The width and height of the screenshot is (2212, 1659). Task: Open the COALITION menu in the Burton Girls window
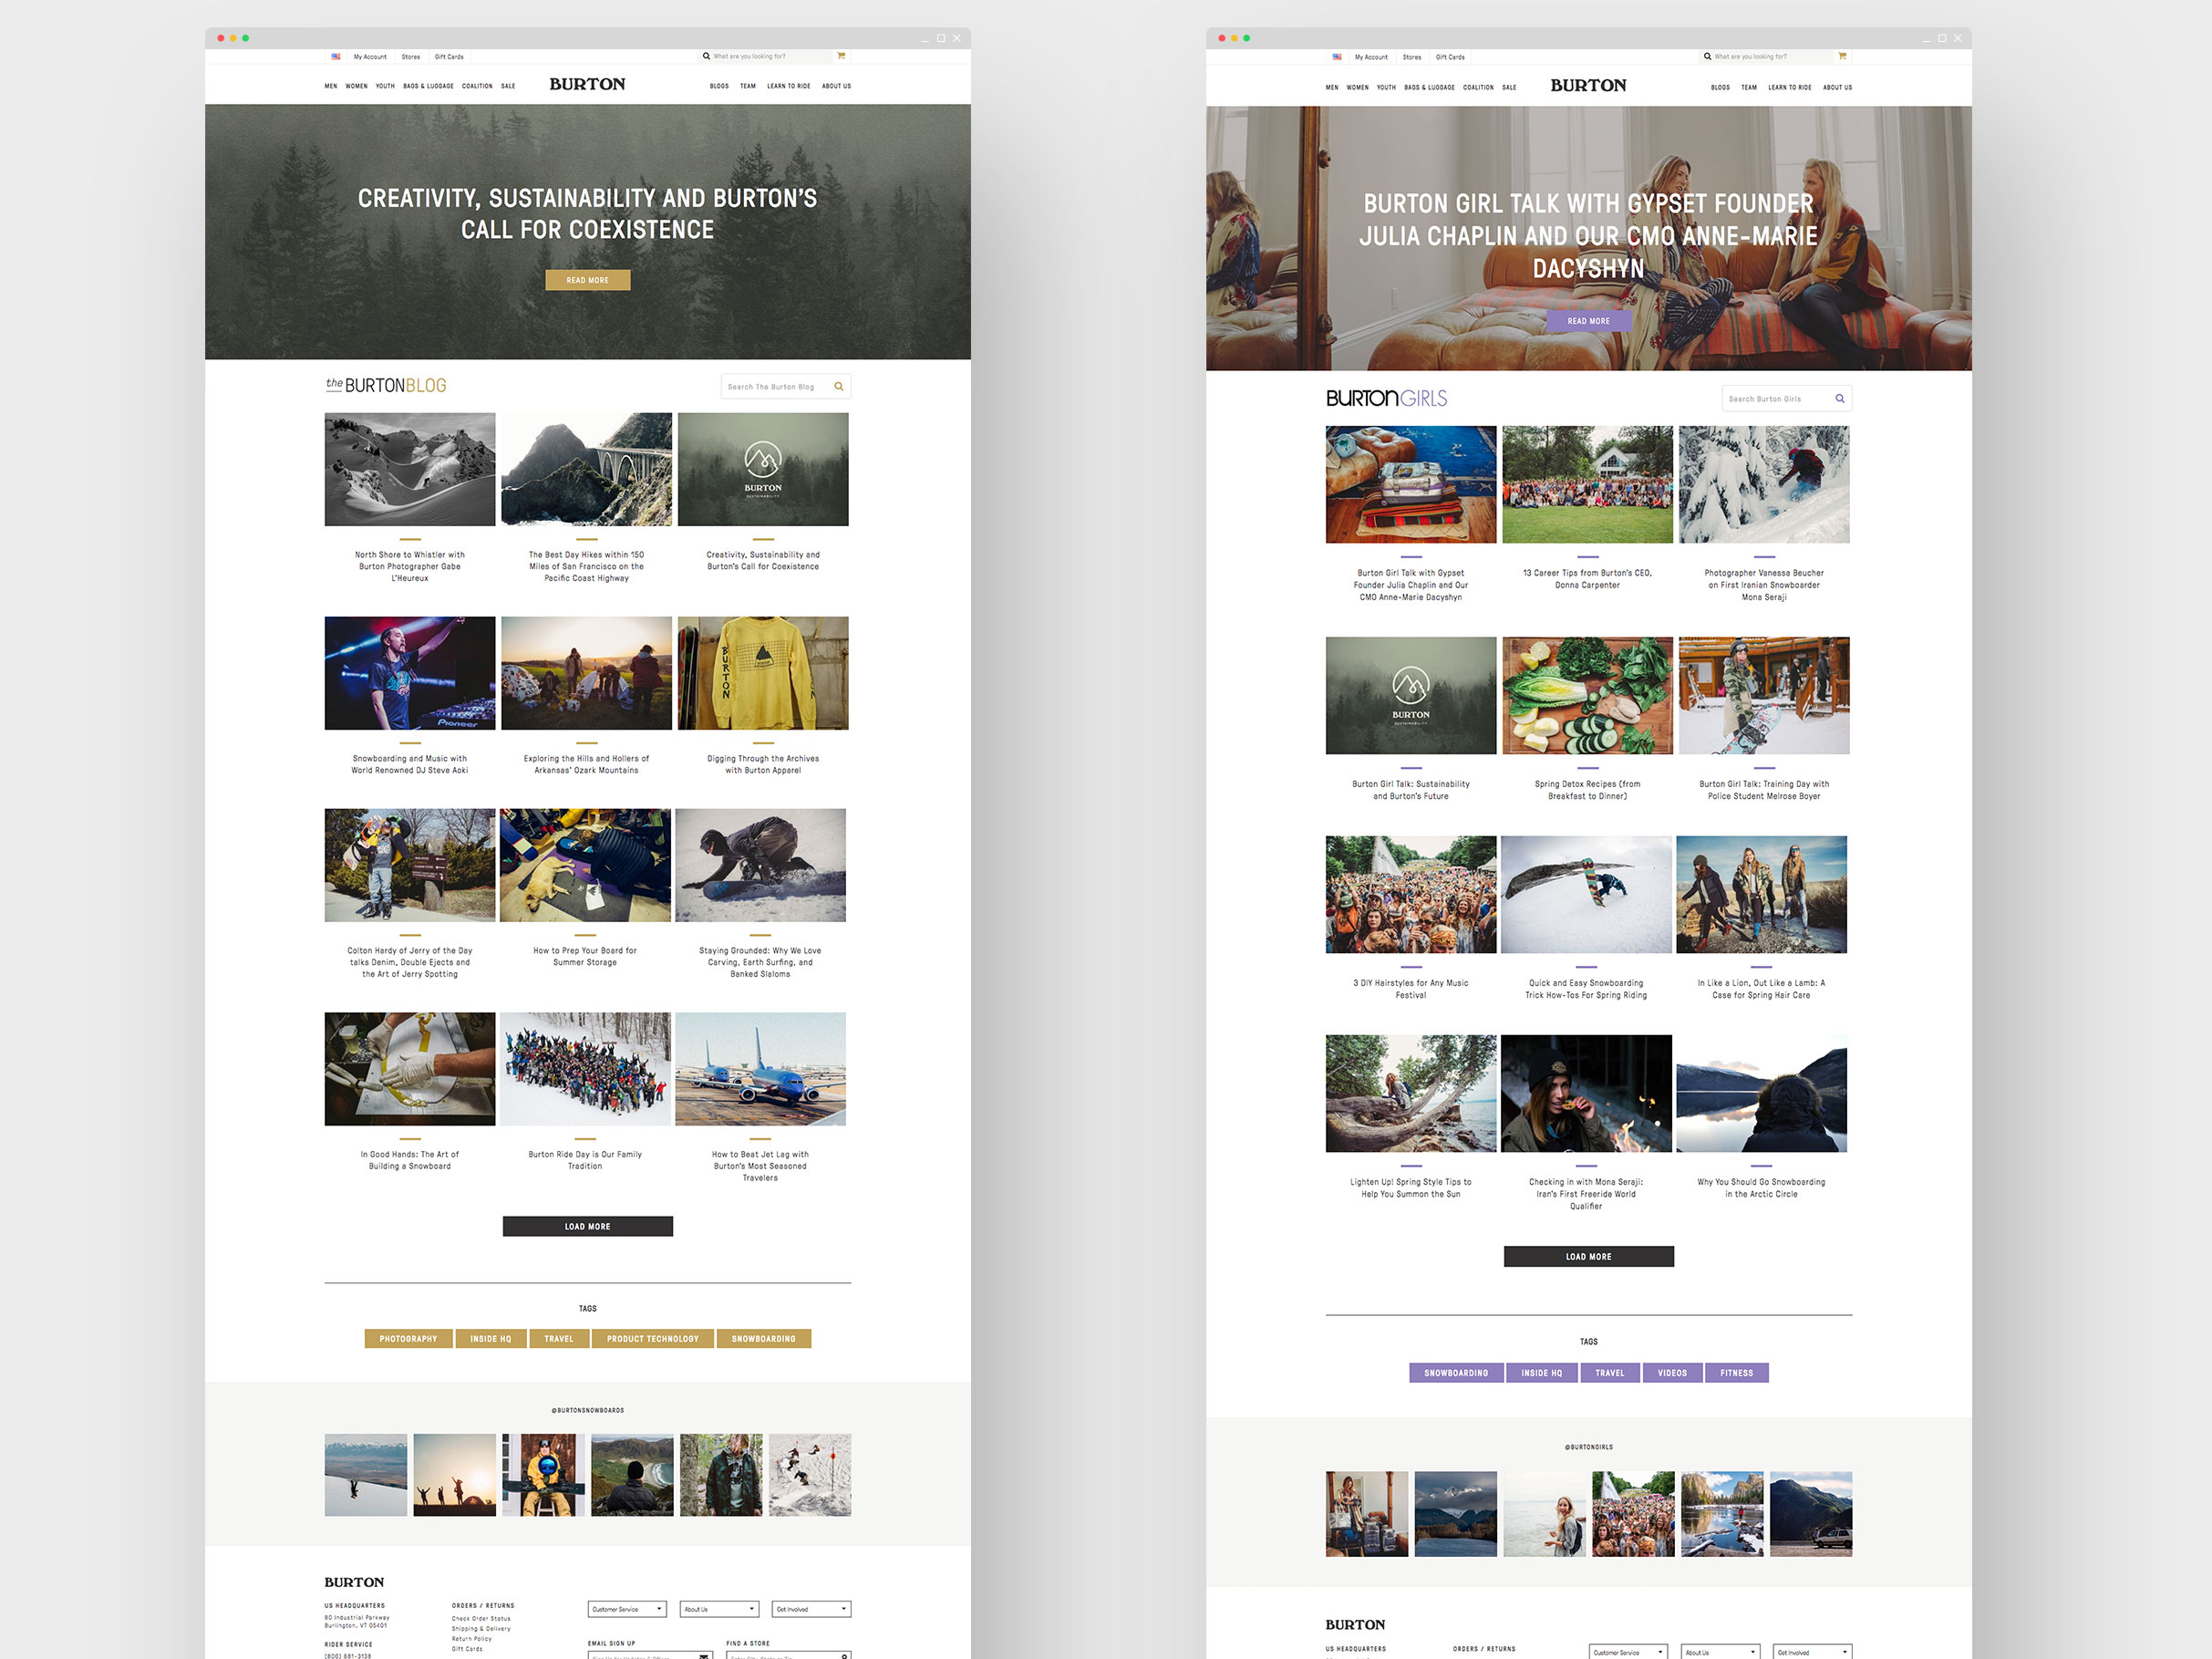click(1478, 87)
